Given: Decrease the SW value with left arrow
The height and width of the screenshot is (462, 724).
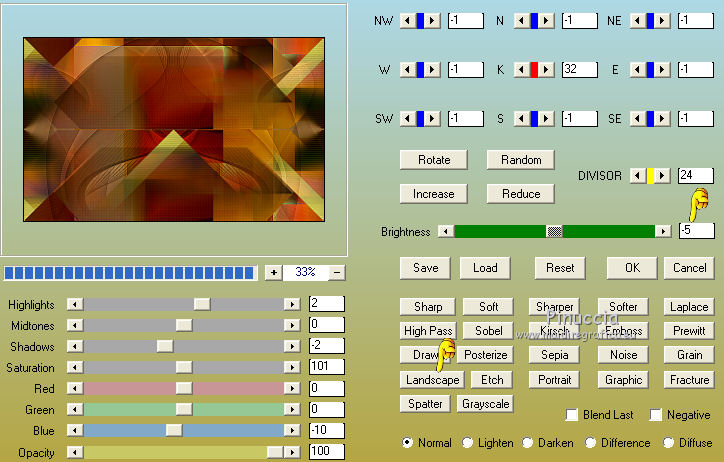Looking at the screenshot, I should click(x=407, y=119).
